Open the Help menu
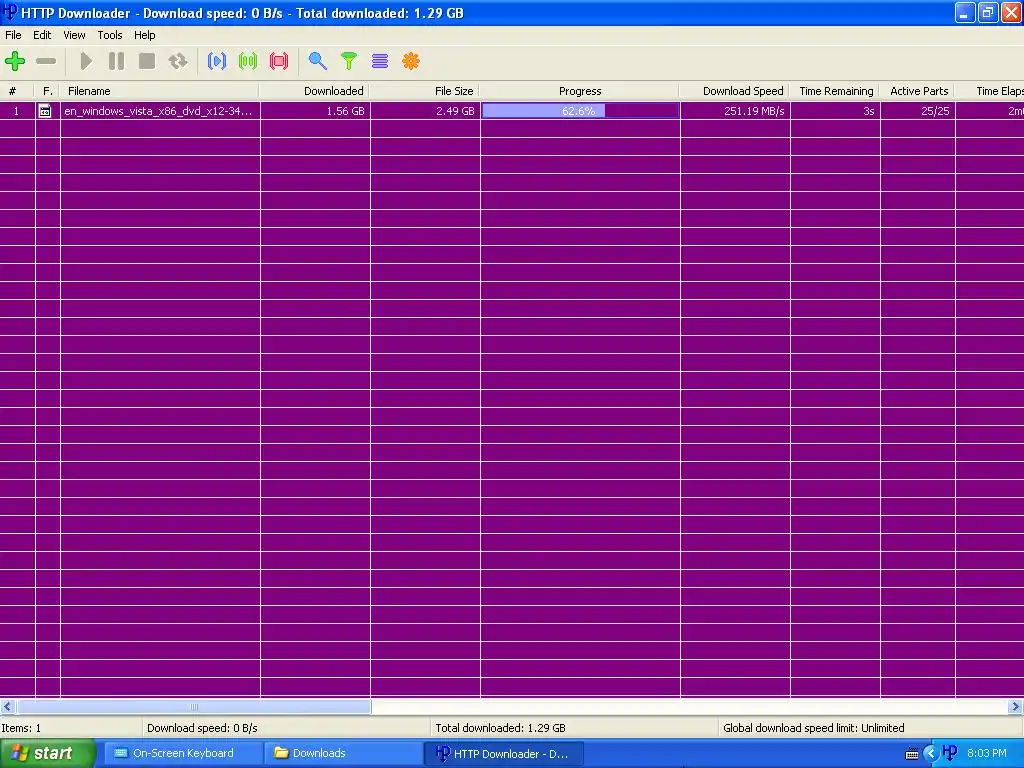This screenshot has width=1024, height=768. pyautogui.click(x=144, y=35)
